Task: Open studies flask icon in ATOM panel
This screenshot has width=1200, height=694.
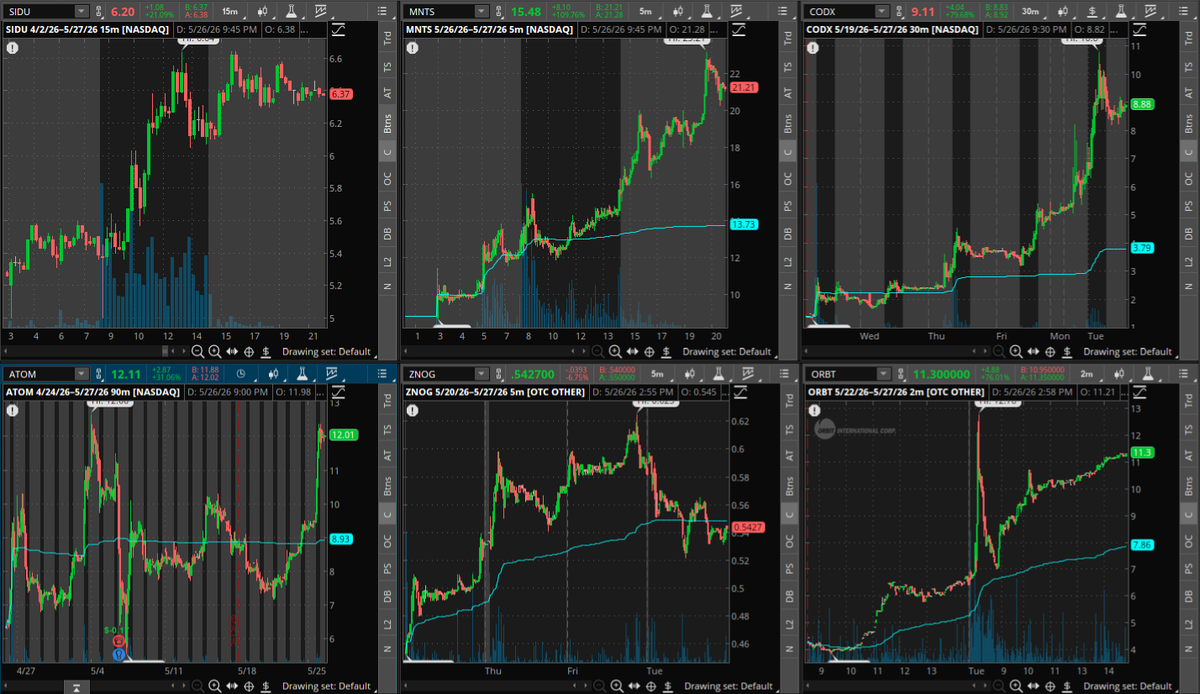Action: [x=302, y=374]
